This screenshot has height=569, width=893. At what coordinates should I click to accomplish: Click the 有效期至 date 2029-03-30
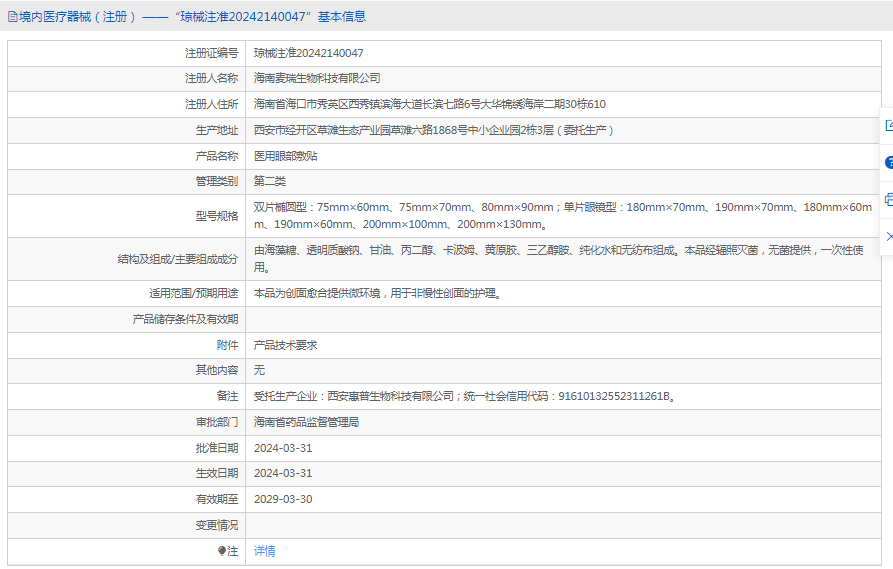pyautogui.click(x=283, y=499)
